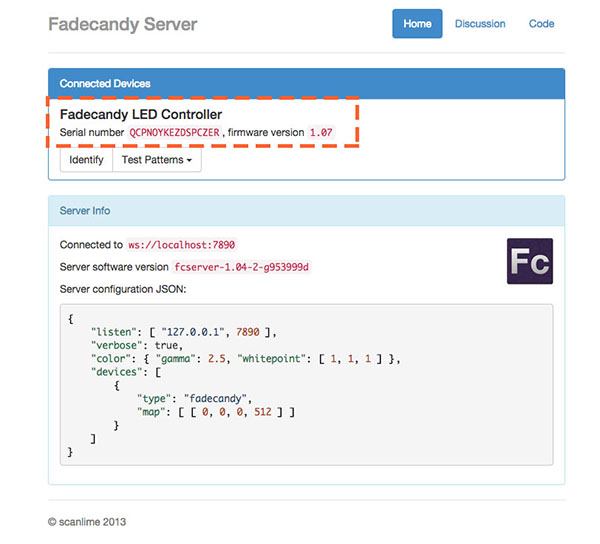Click the "gamma": 2.5 value in JSON

(x=192, y=358)
